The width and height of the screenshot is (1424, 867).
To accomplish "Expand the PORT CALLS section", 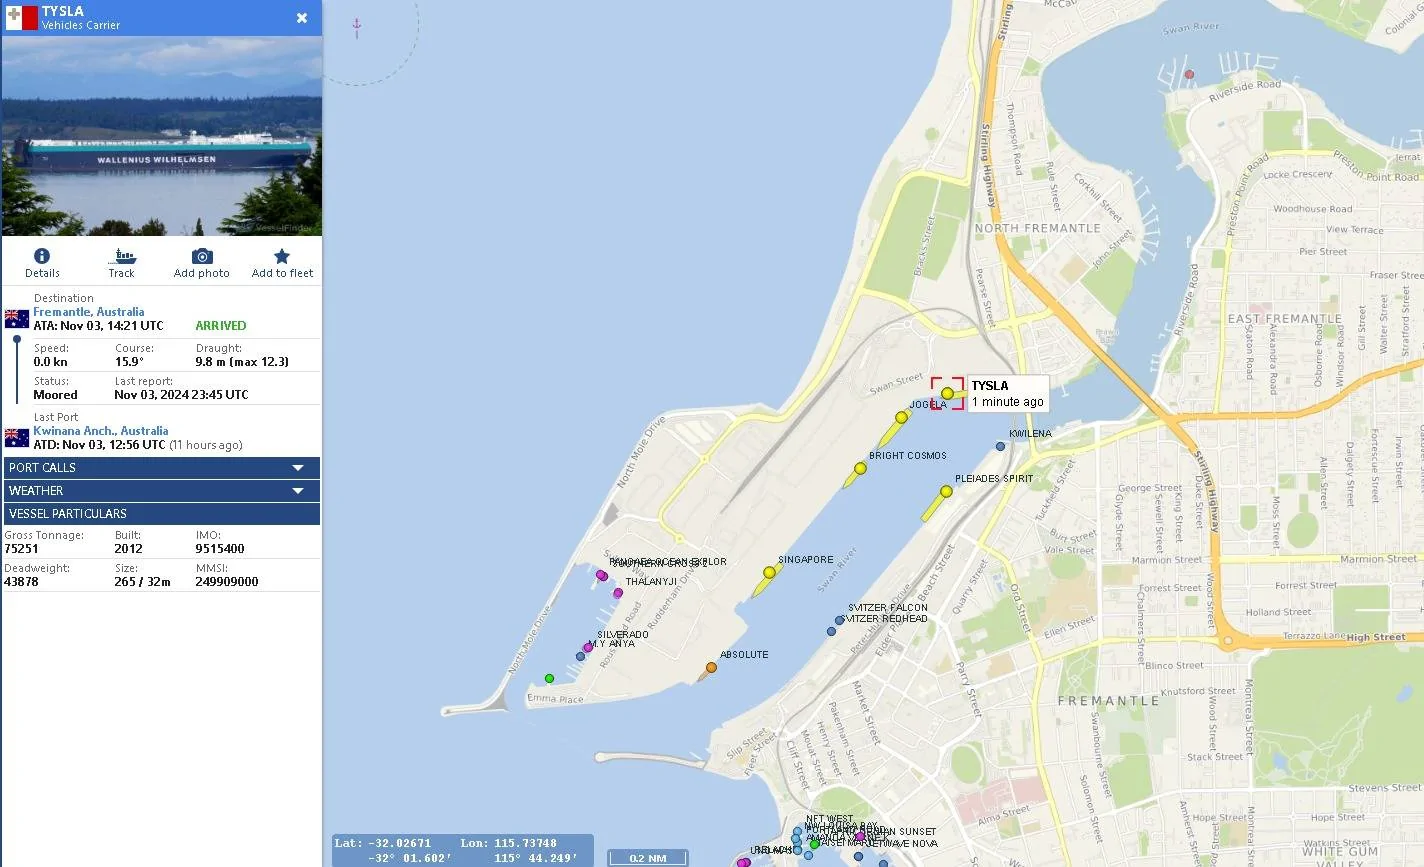I will click(162, 468).
